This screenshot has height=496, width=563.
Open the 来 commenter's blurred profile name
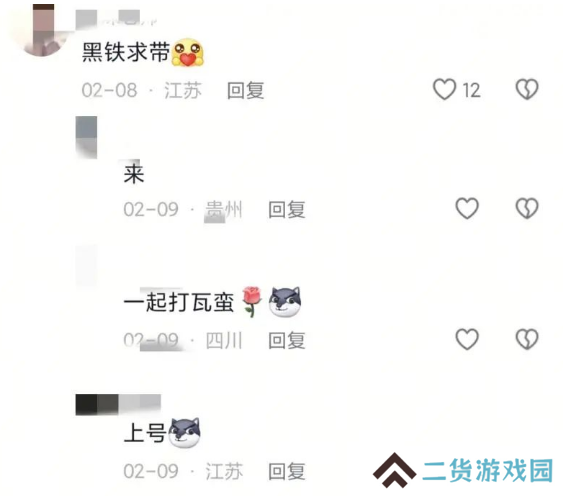(x=86, y=137)
